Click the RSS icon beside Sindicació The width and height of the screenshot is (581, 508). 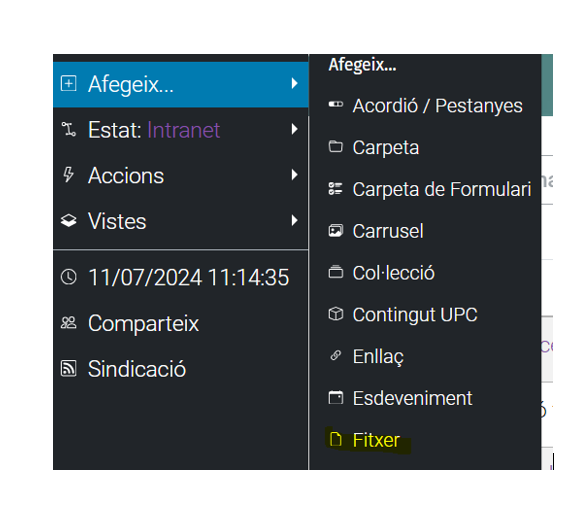click(x=69, y=369)
